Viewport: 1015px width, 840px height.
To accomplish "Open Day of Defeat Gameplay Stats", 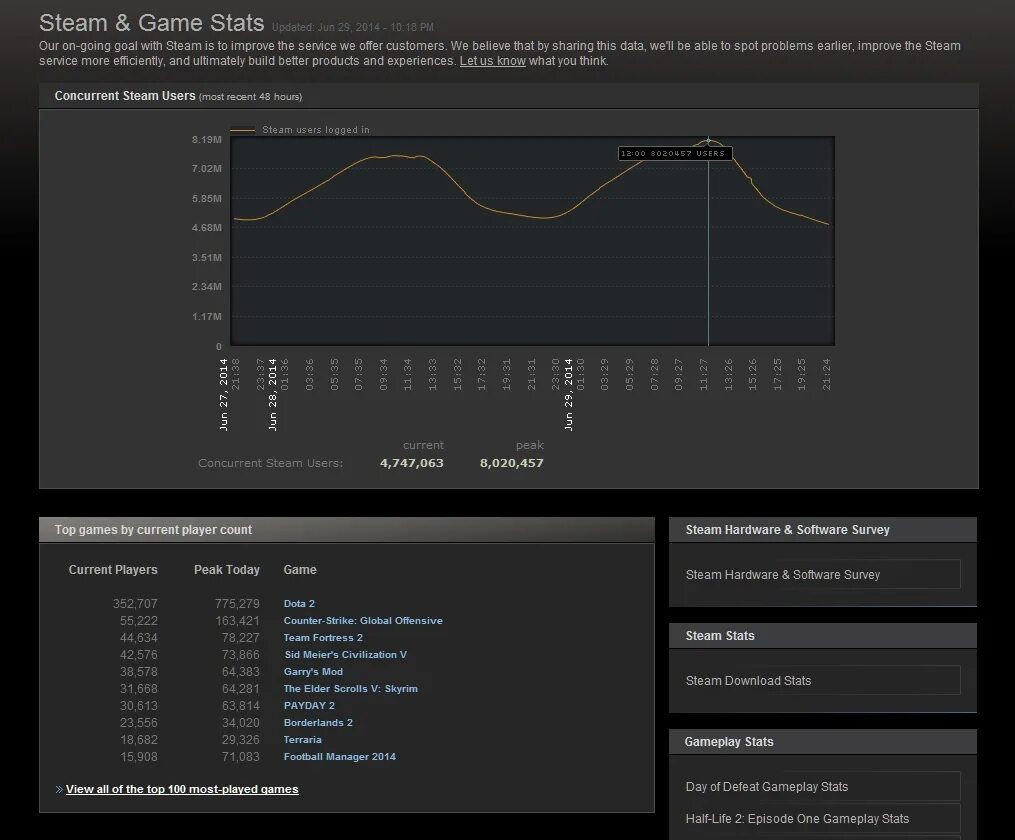I will point(823,786).
